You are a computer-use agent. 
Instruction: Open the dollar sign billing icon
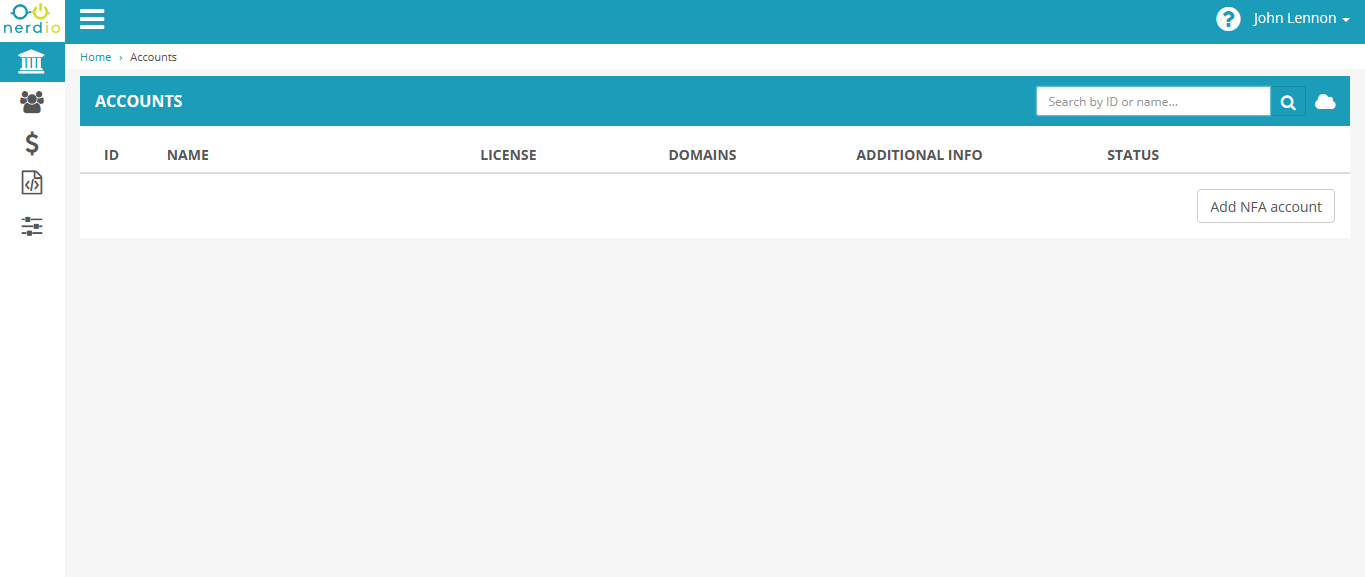pos(32,143)
